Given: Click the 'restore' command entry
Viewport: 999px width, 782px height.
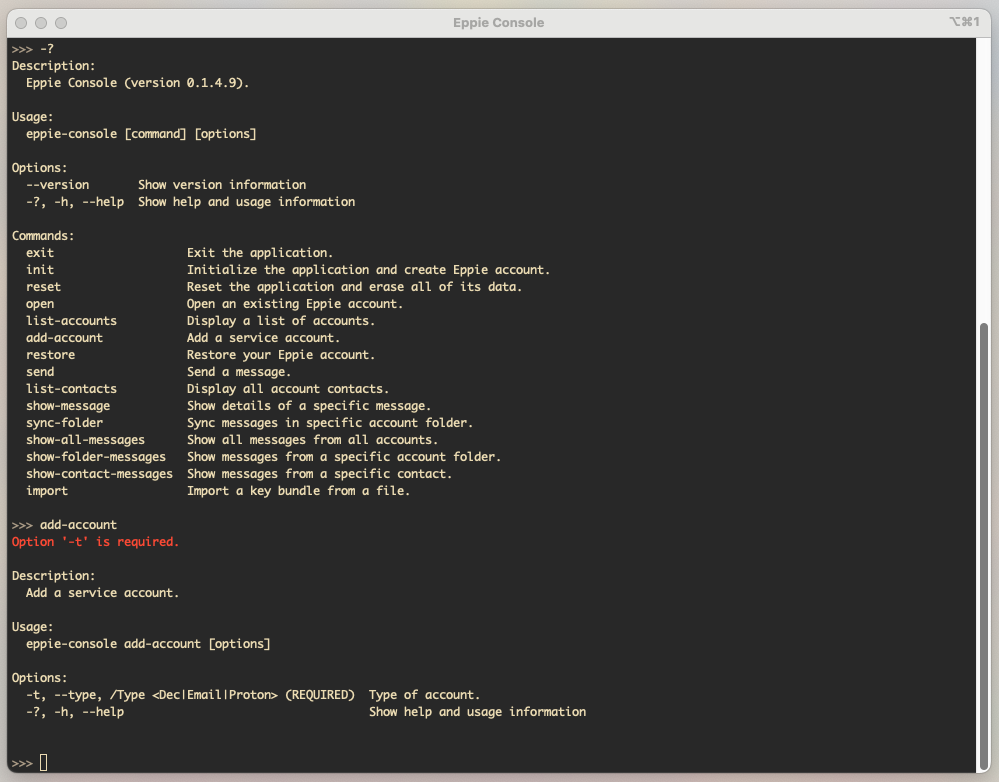Looking at the screenshot, I should [50, 355].
